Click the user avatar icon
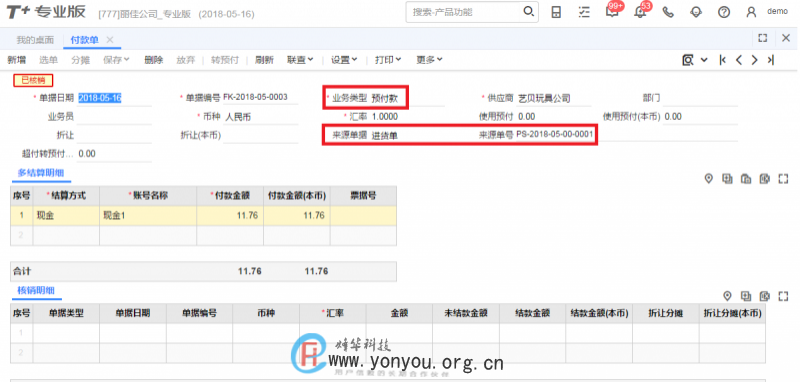 coord(751,12)
